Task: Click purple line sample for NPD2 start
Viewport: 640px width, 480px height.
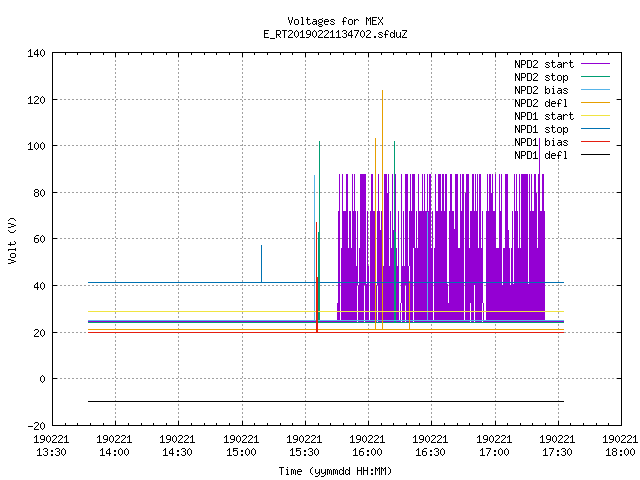Action: [x=595, y=64]
